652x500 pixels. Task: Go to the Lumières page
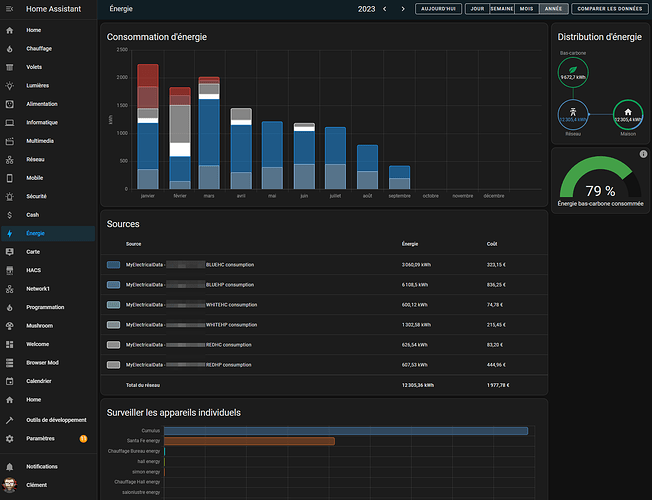pyautogui.click(x=38, y=85)
